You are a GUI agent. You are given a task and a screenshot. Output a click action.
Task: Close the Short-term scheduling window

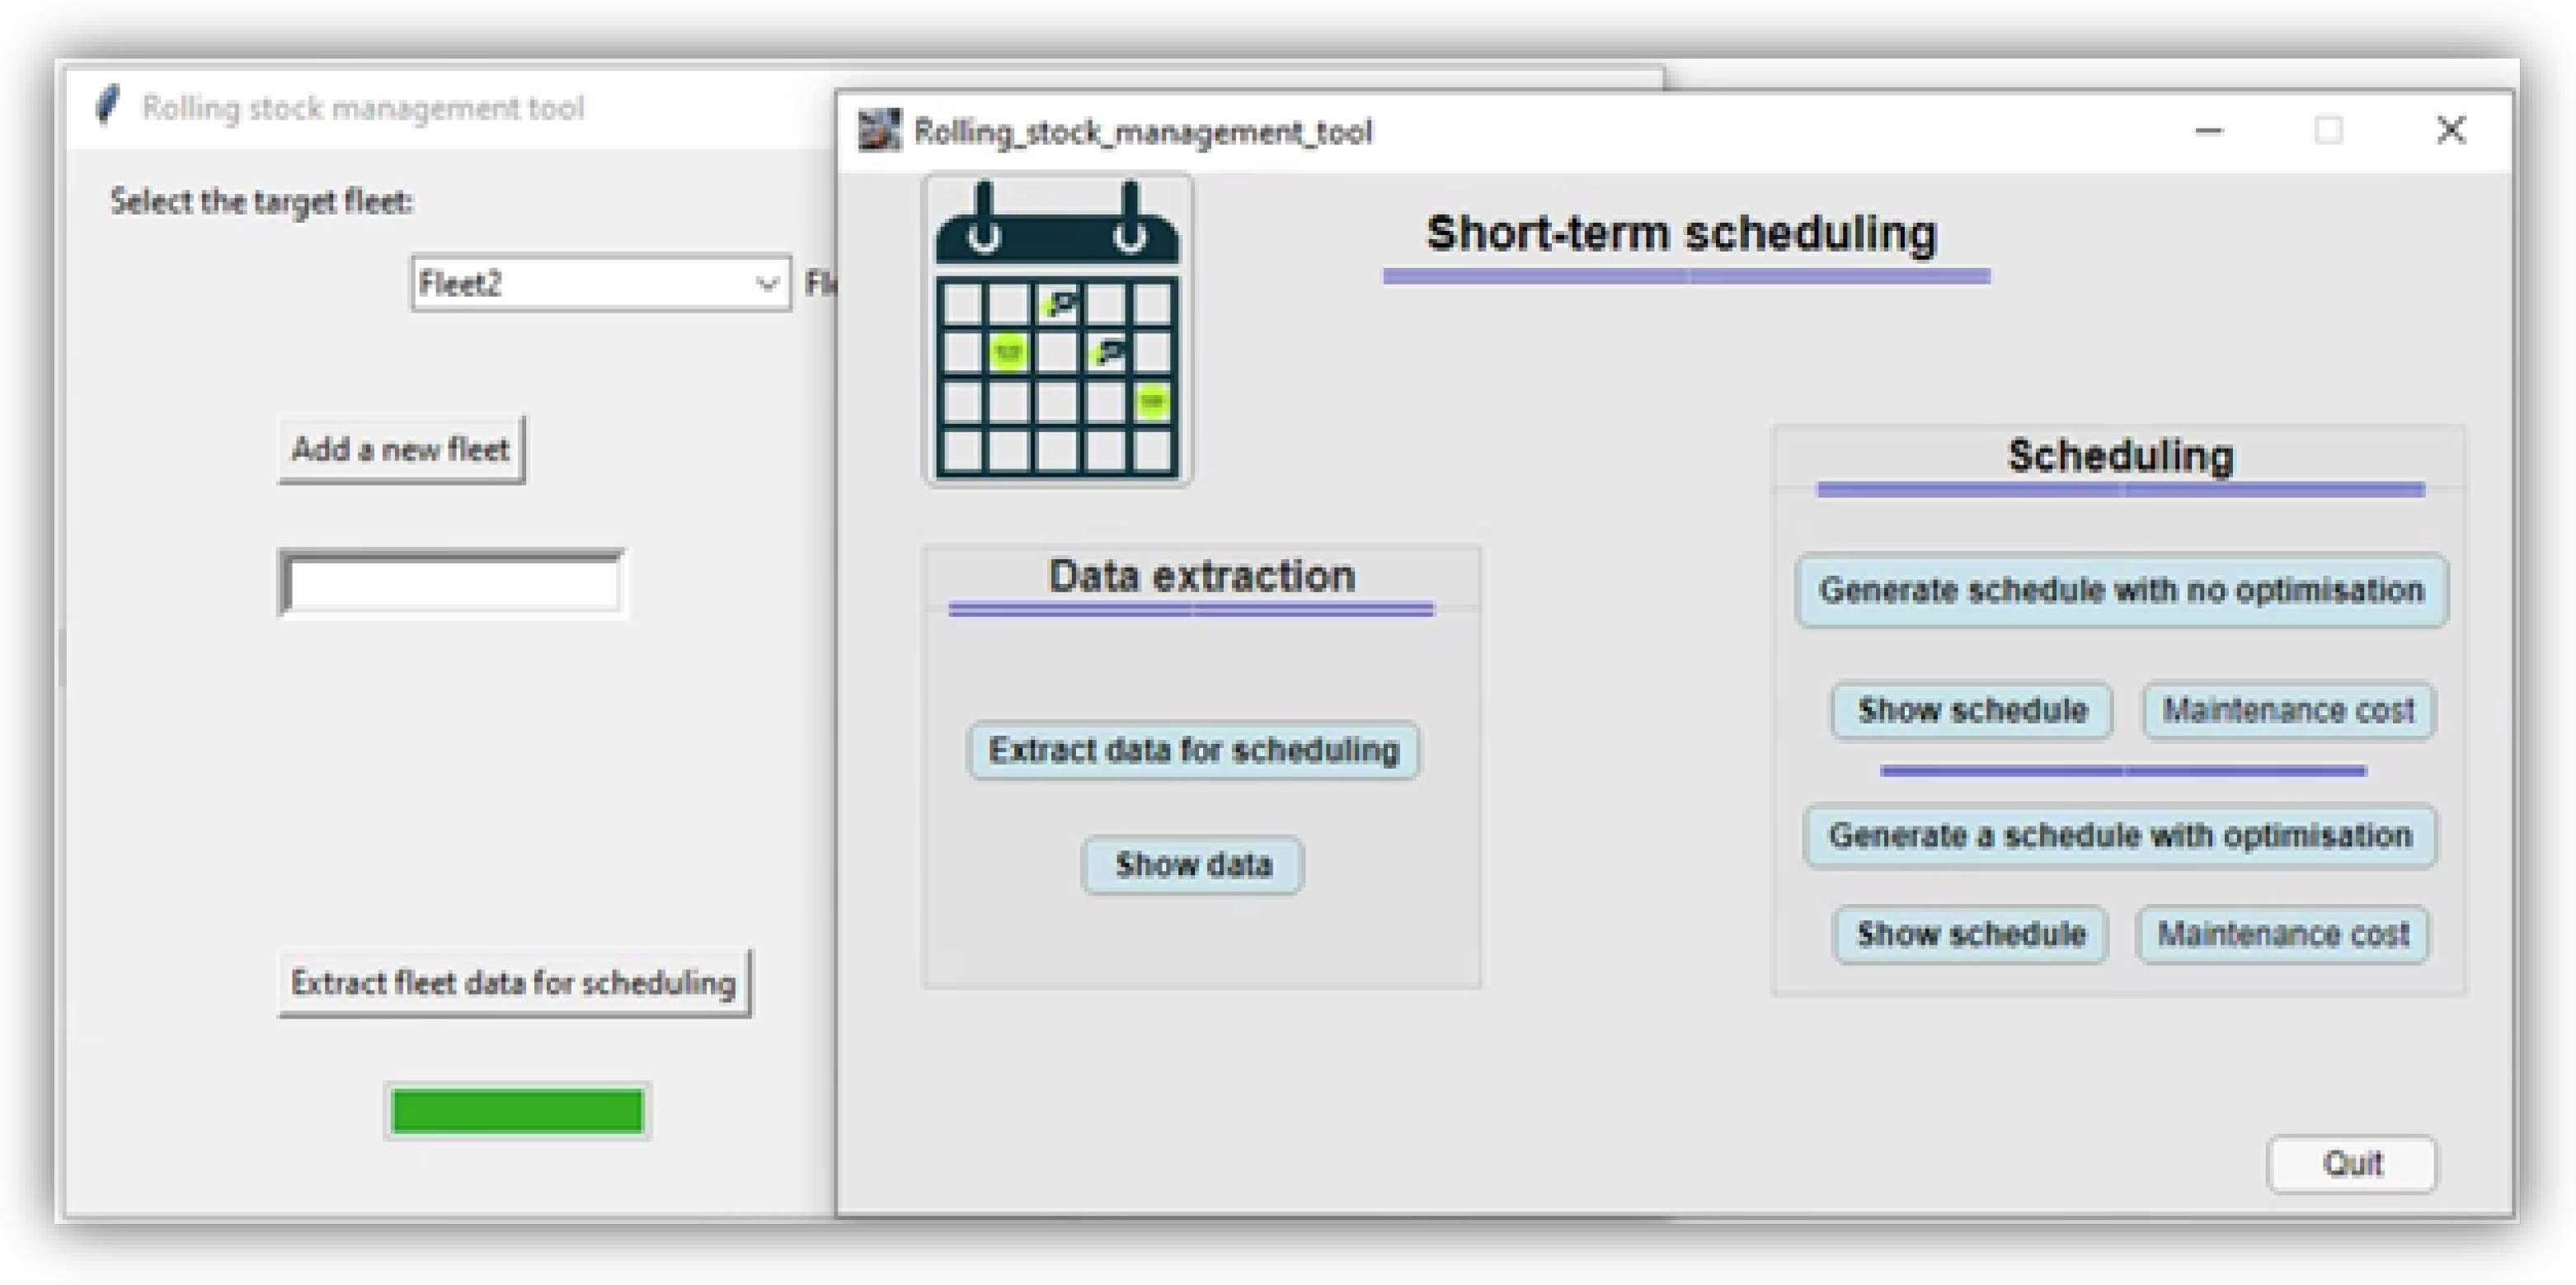tap(2450, 130)
